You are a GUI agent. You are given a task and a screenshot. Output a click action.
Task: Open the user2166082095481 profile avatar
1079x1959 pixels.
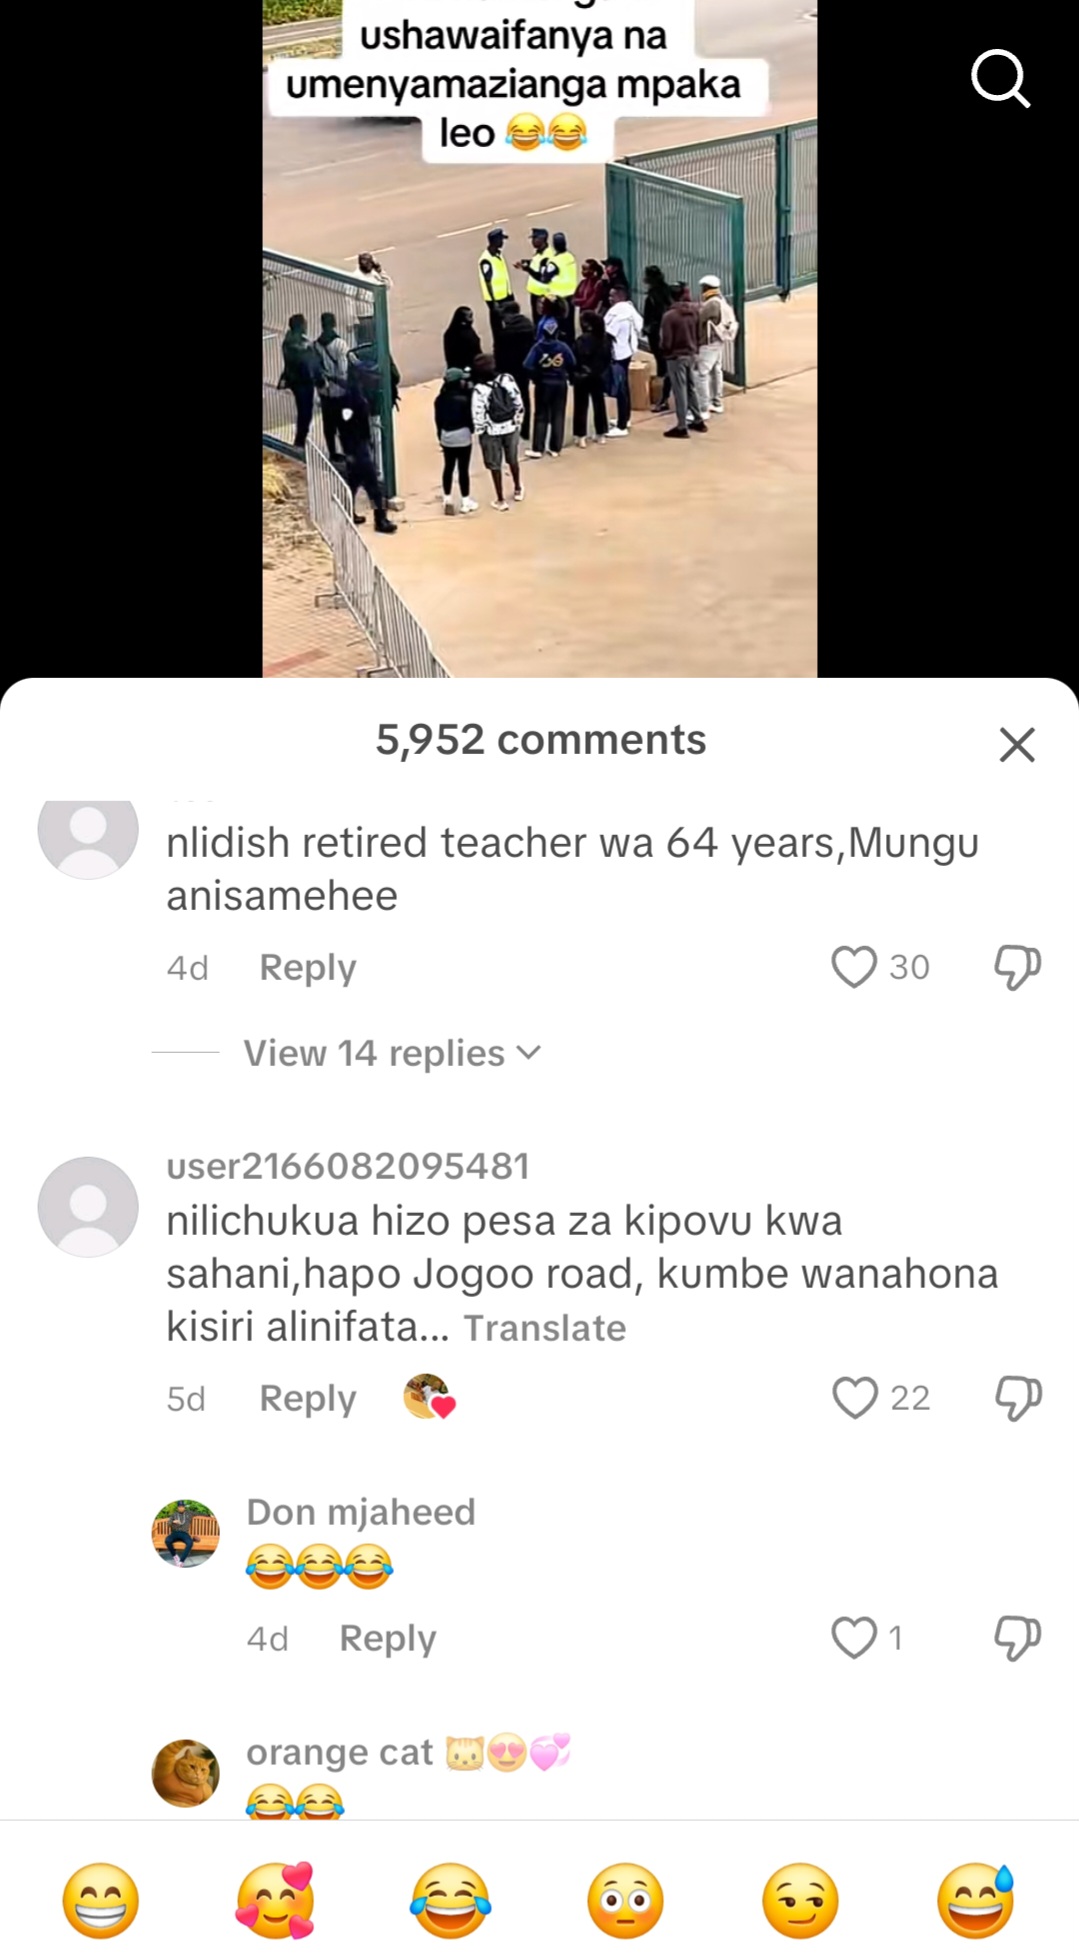88,1207
